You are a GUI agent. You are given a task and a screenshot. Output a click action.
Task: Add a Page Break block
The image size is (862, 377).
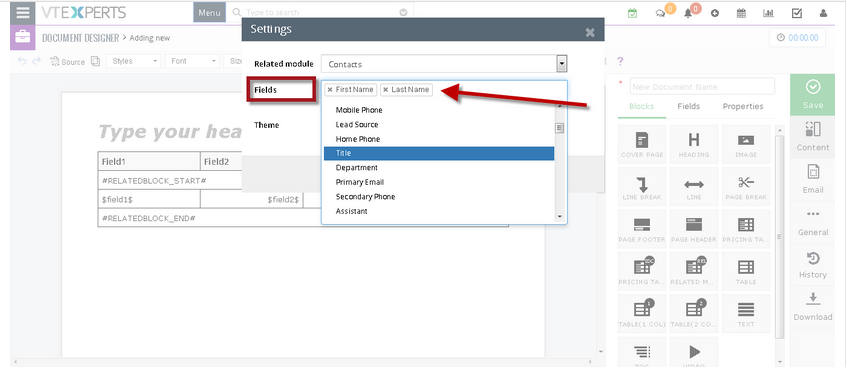(x=746, y=187)
